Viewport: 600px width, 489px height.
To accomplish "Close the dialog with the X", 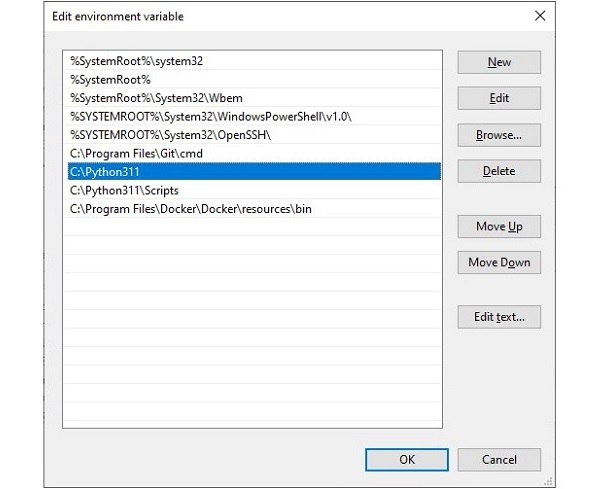I will tap(540, 16).
